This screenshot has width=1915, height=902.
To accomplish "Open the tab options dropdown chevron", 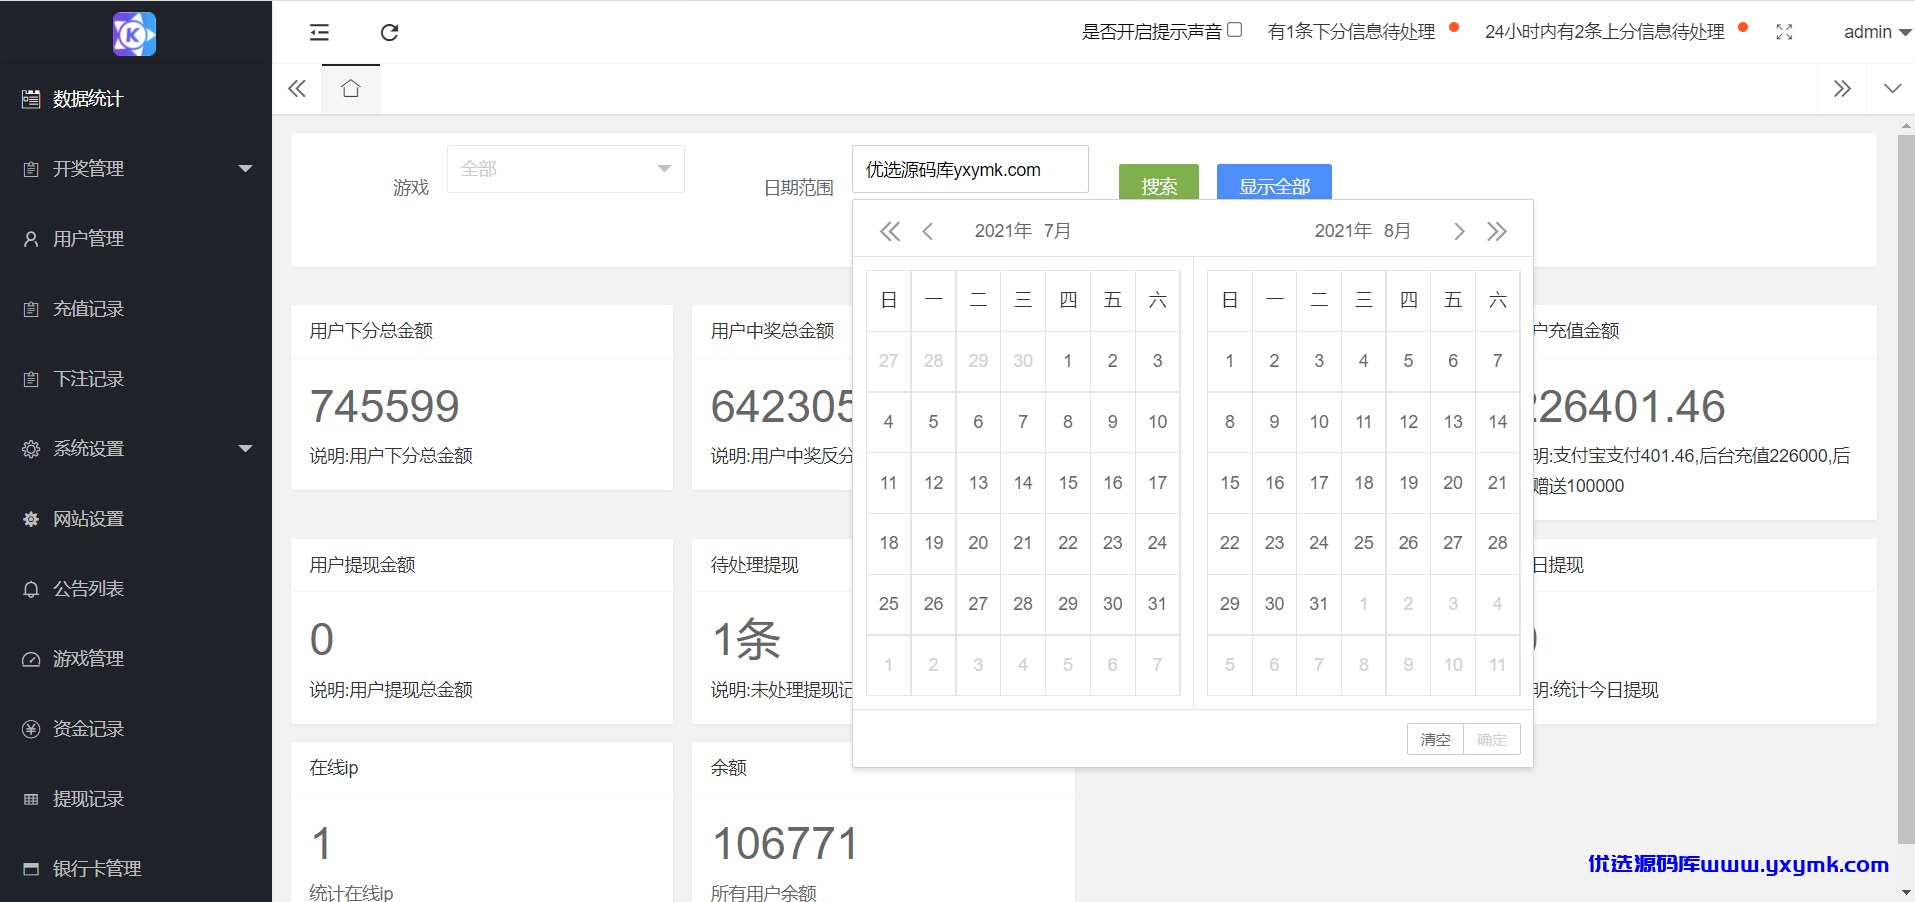I will pyautogui.click(x=1892, y=89).
